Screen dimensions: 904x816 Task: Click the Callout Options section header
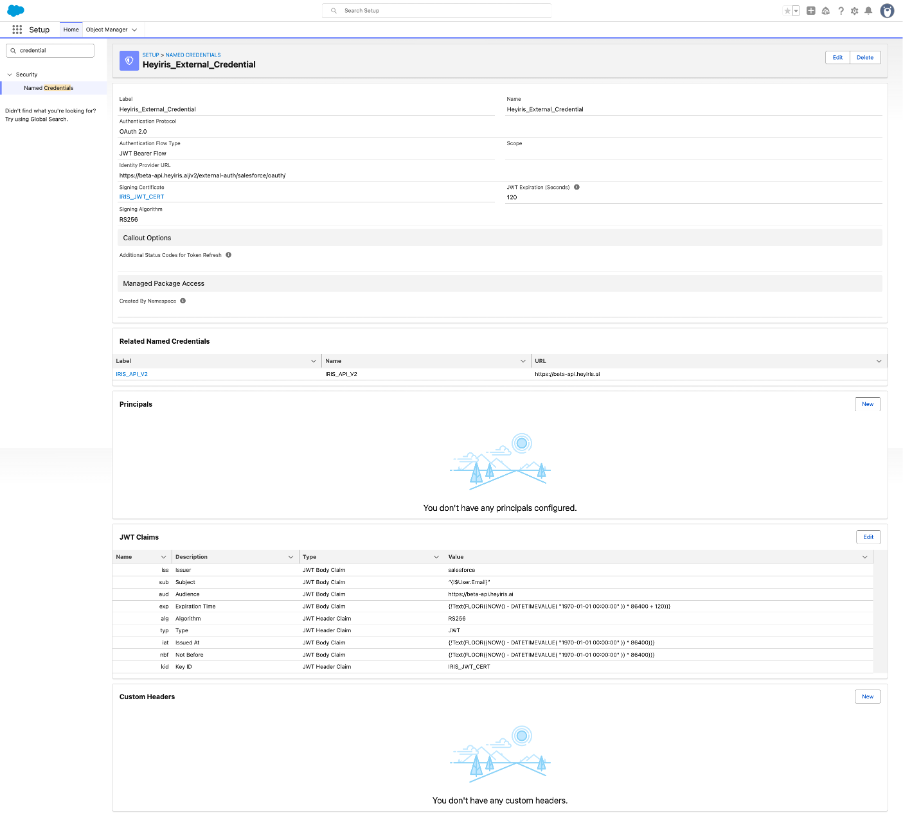pyautogui.click(x=499, y=238)
